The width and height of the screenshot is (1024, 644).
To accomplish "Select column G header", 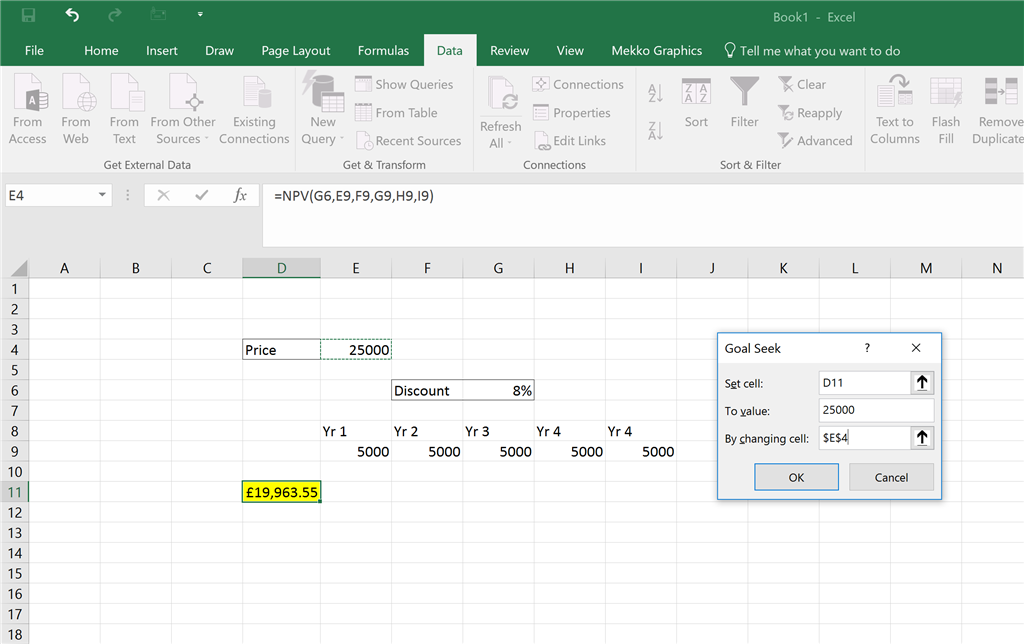I will (498, 268).
